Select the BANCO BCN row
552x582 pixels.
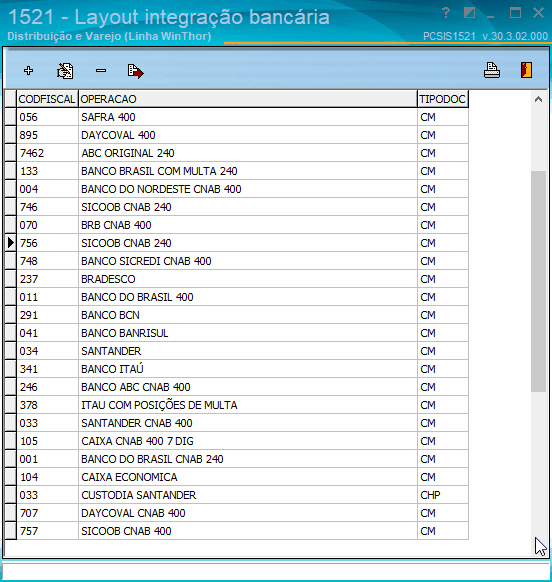point(236,315)
